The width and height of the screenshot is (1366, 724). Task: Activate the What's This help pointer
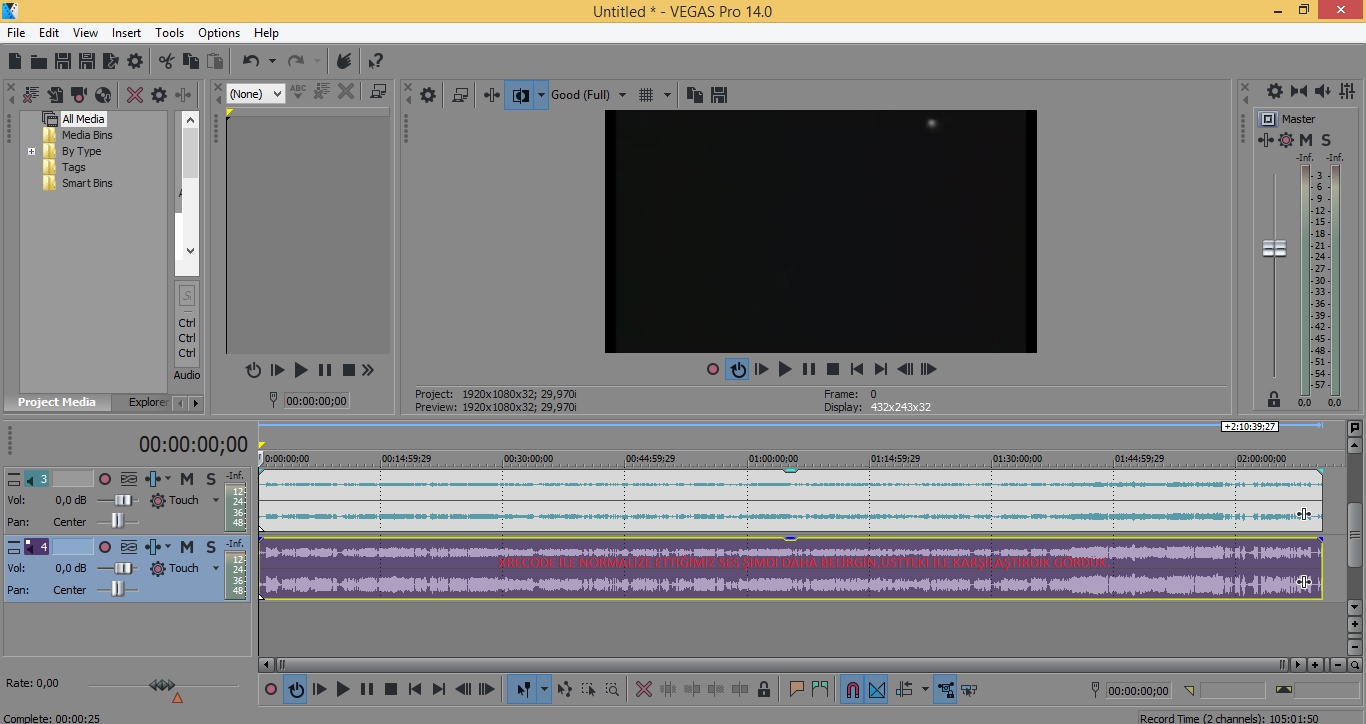point(375,61)
